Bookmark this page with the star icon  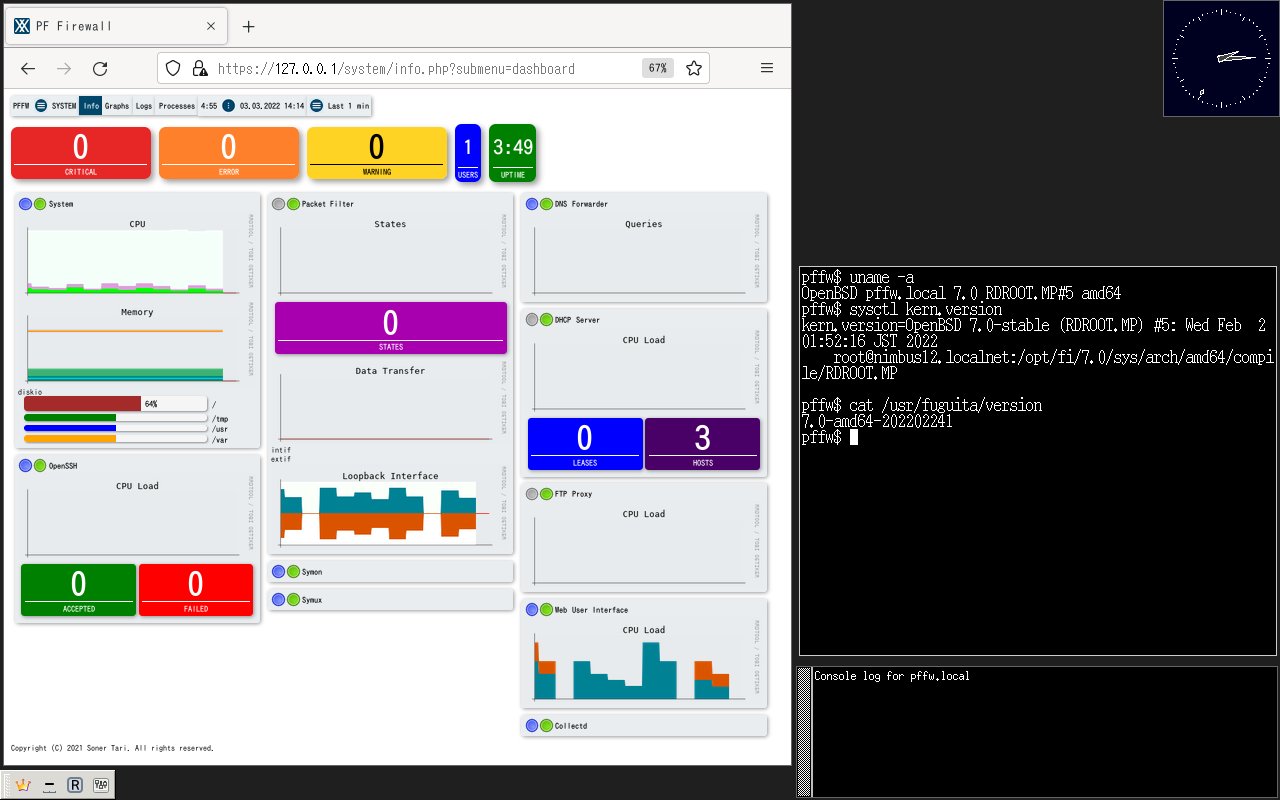tap(693, 69)
